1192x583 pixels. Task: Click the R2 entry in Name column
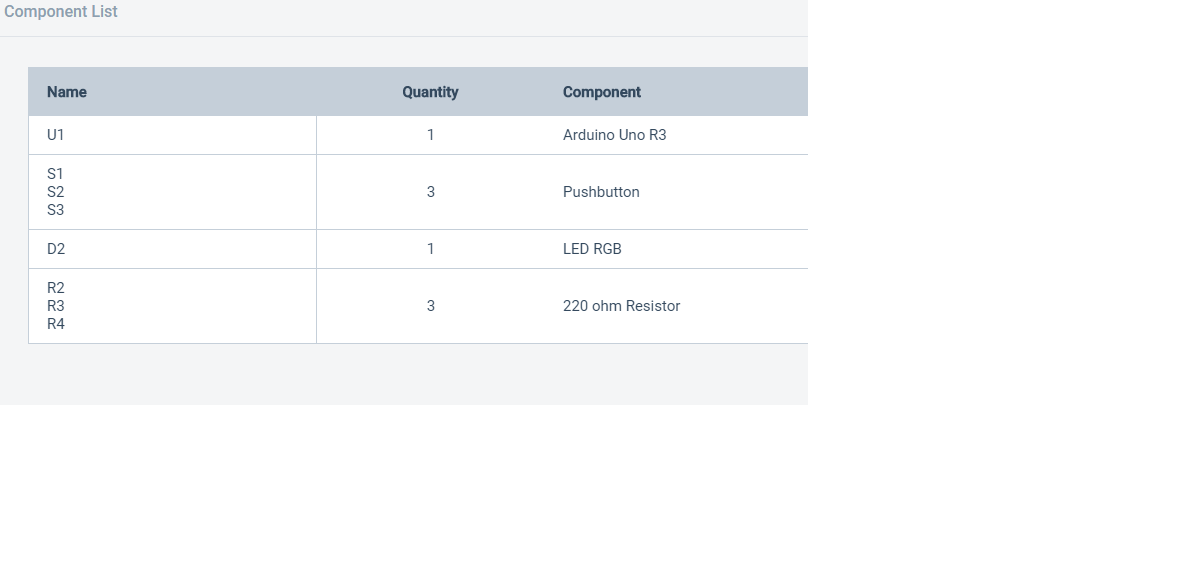[x=56, y=288]
